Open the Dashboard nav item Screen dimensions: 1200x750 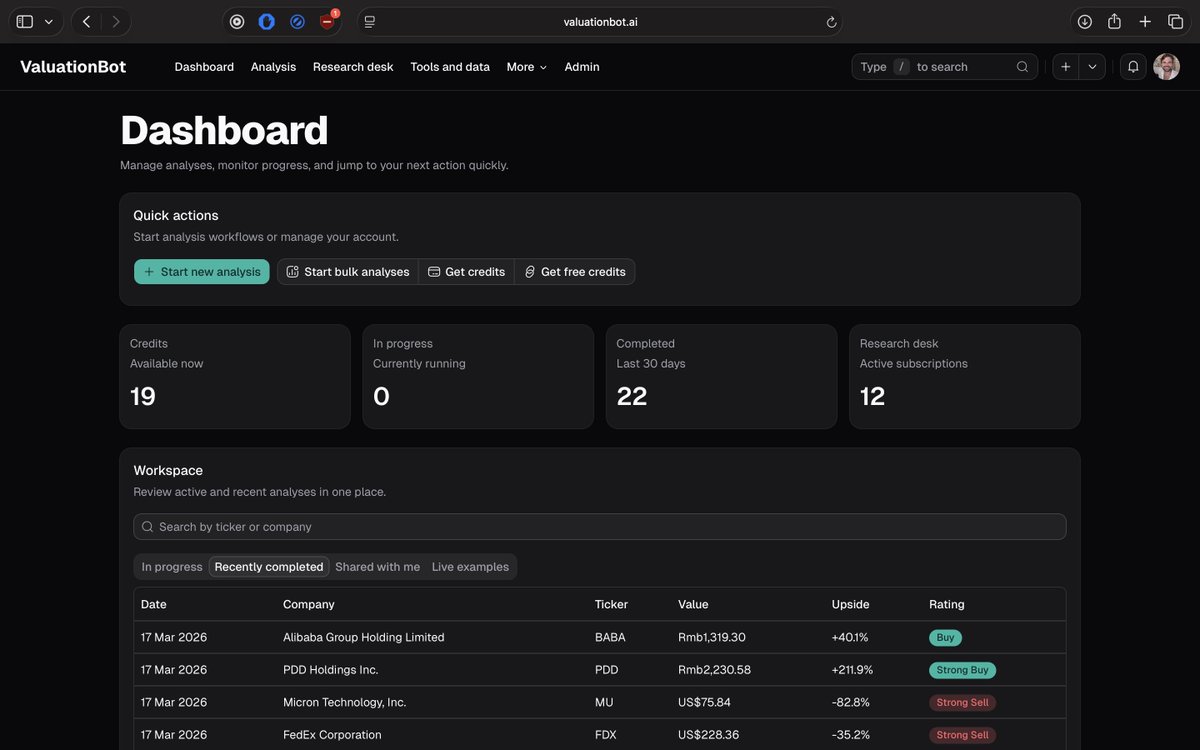point(204,67)
